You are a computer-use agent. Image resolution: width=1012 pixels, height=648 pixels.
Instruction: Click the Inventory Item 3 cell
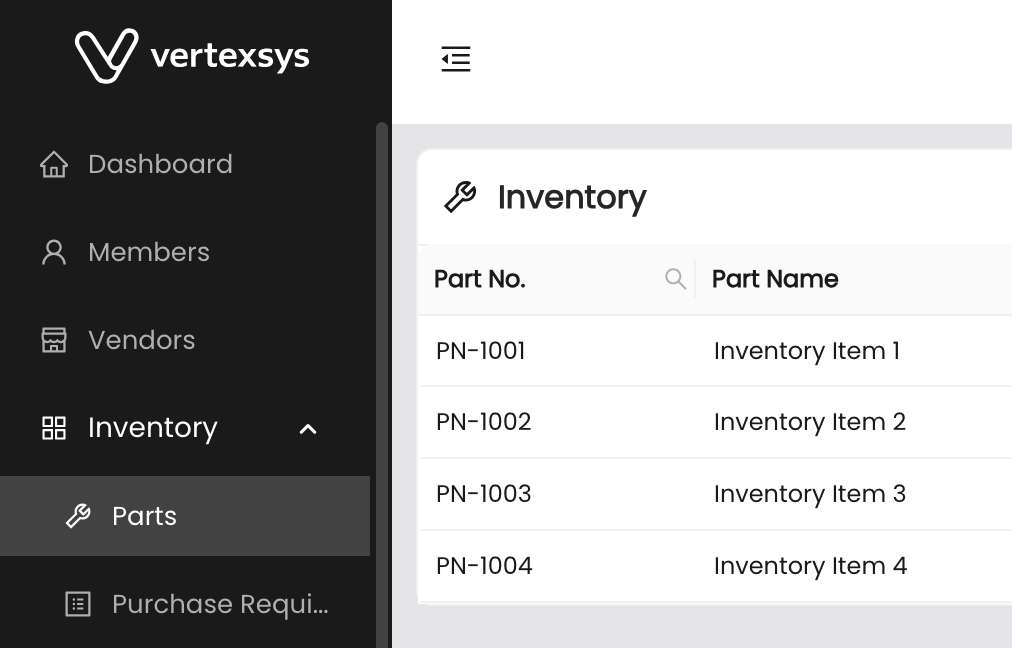[809, 493]
